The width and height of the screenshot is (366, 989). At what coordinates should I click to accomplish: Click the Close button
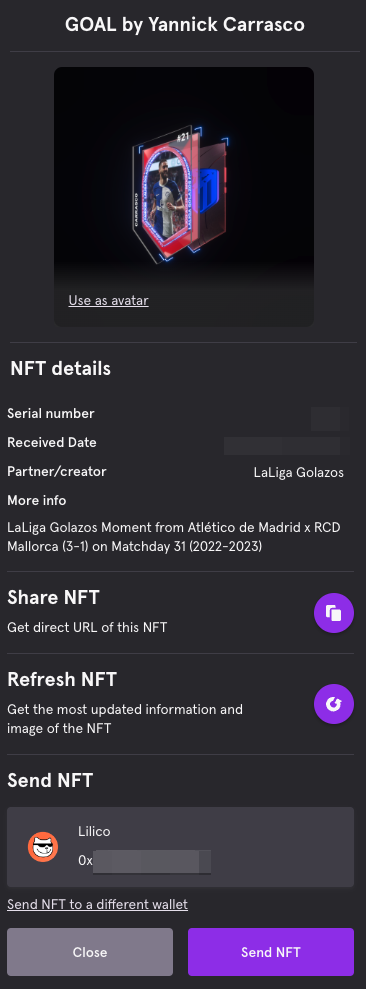pyautogui.click(x=90, y=952)
